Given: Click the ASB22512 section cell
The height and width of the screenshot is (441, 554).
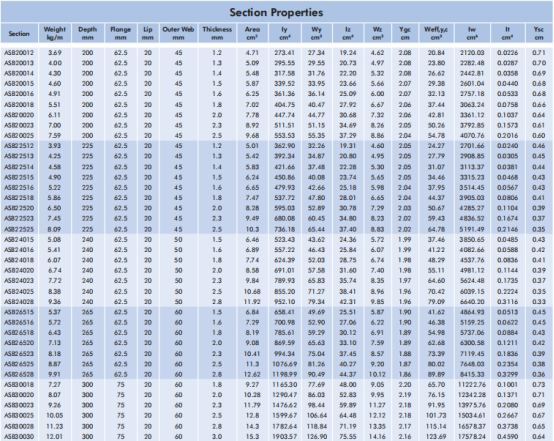Looking at the screenshot, I should tap(19, 146).
